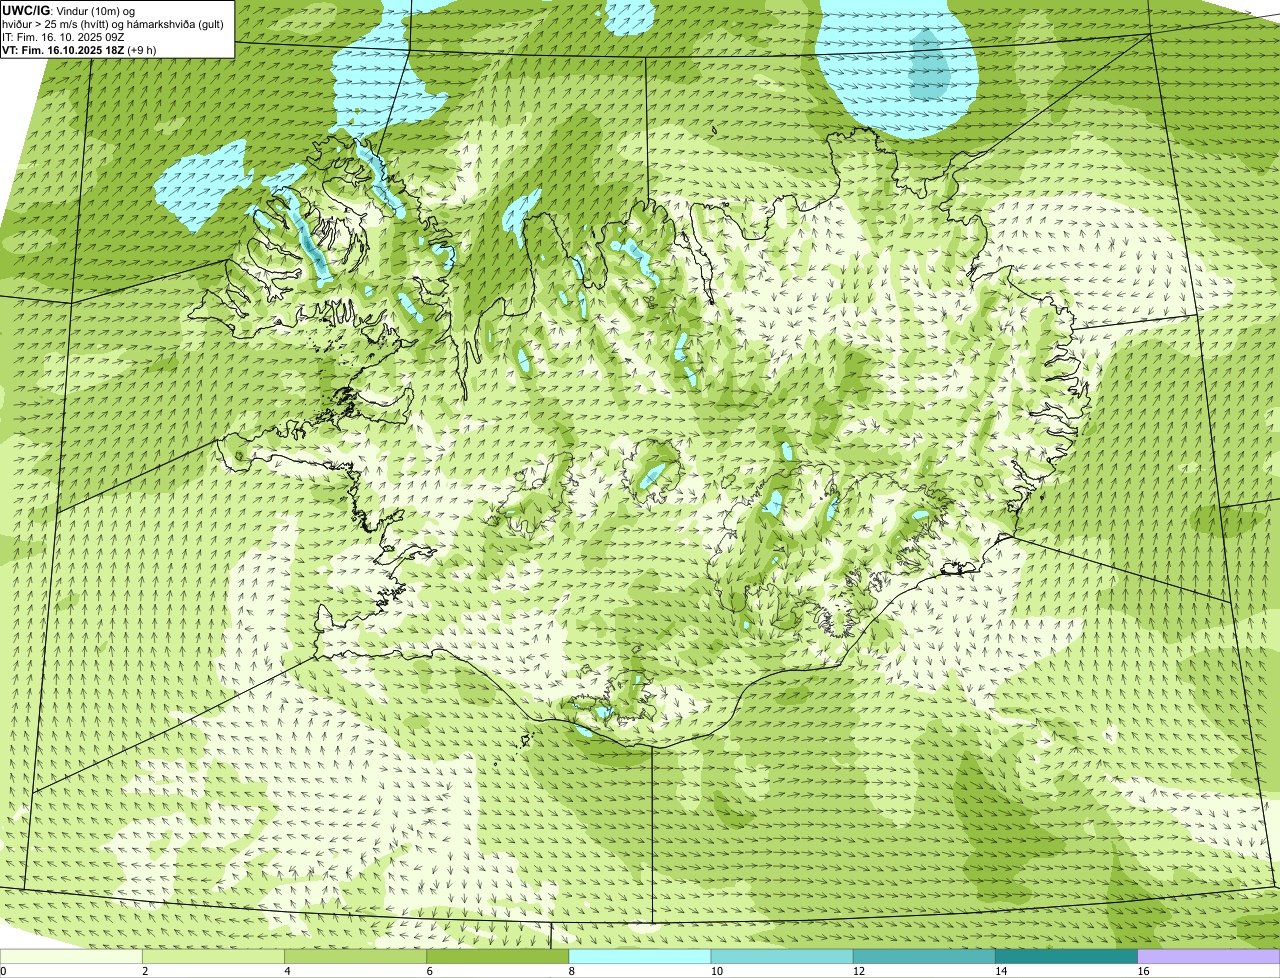The height and width of the screenshot is (978, 1280).
Task: Click the title text "UWC/IG: Vindur (10m) og"
Action: [x=69, y=10]
